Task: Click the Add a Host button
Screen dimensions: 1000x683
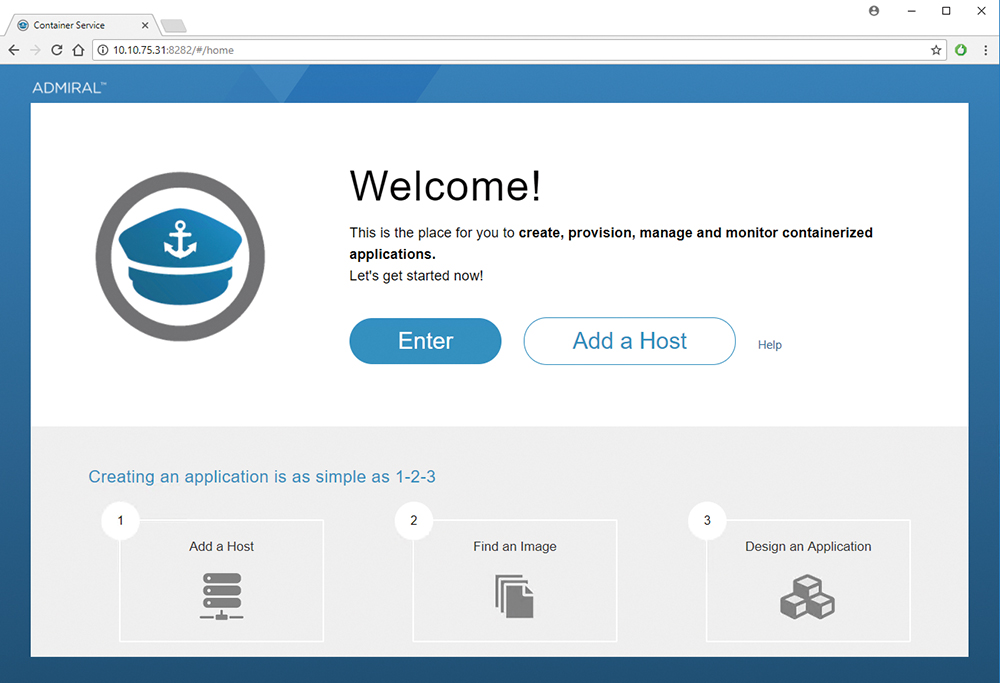Action: (x=629, y=341)
